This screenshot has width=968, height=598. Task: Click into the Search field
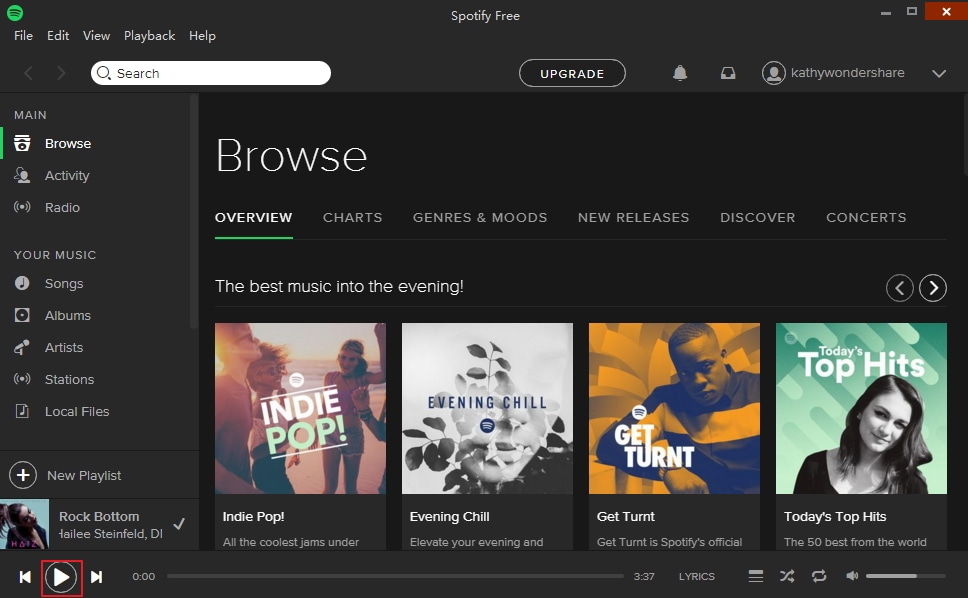point(211,73)
